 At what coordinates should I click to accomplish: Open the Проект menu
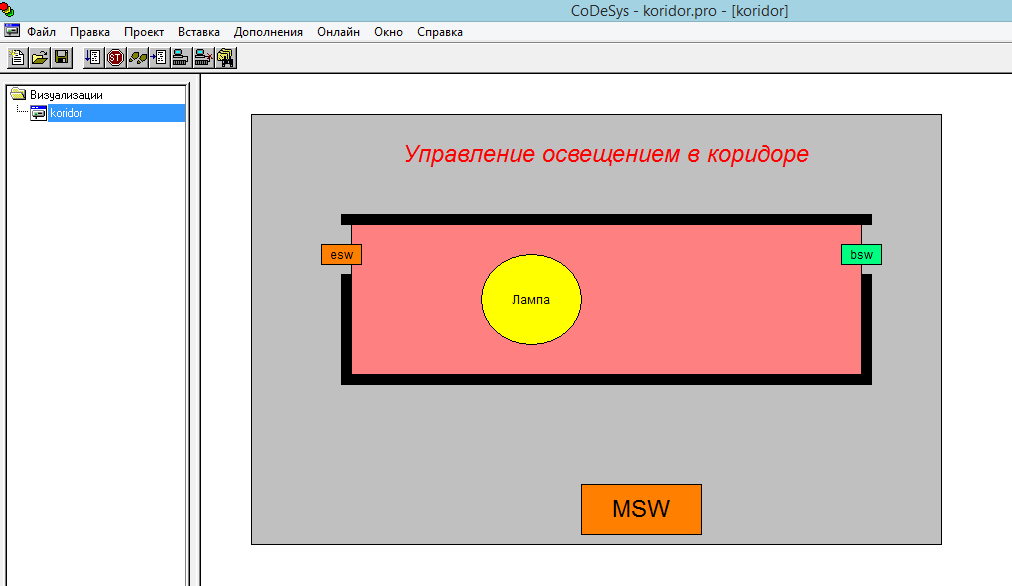click(144, 32)
